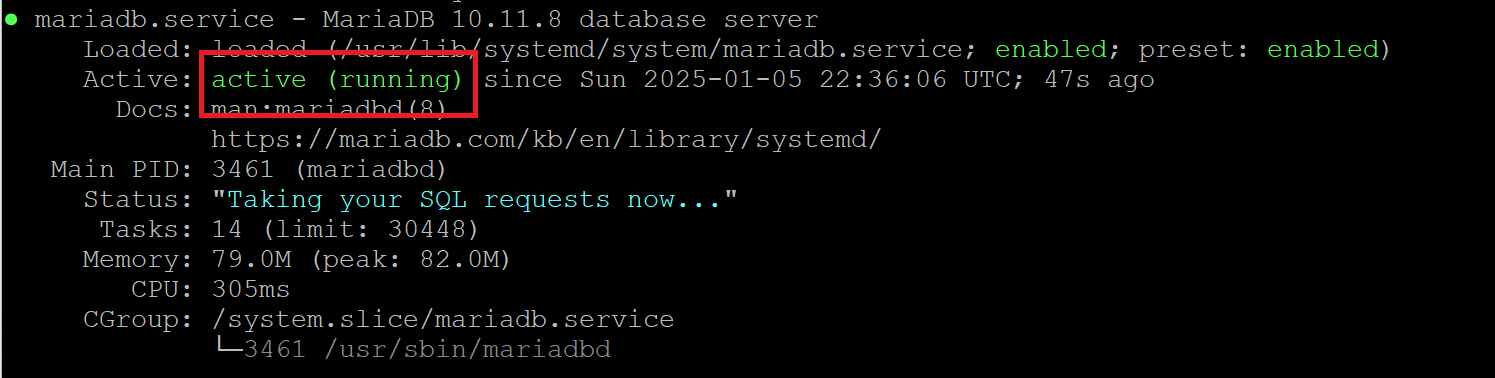Click the peak: 82.0M memory text
The image size is (1495, 378).
[410, 260]
